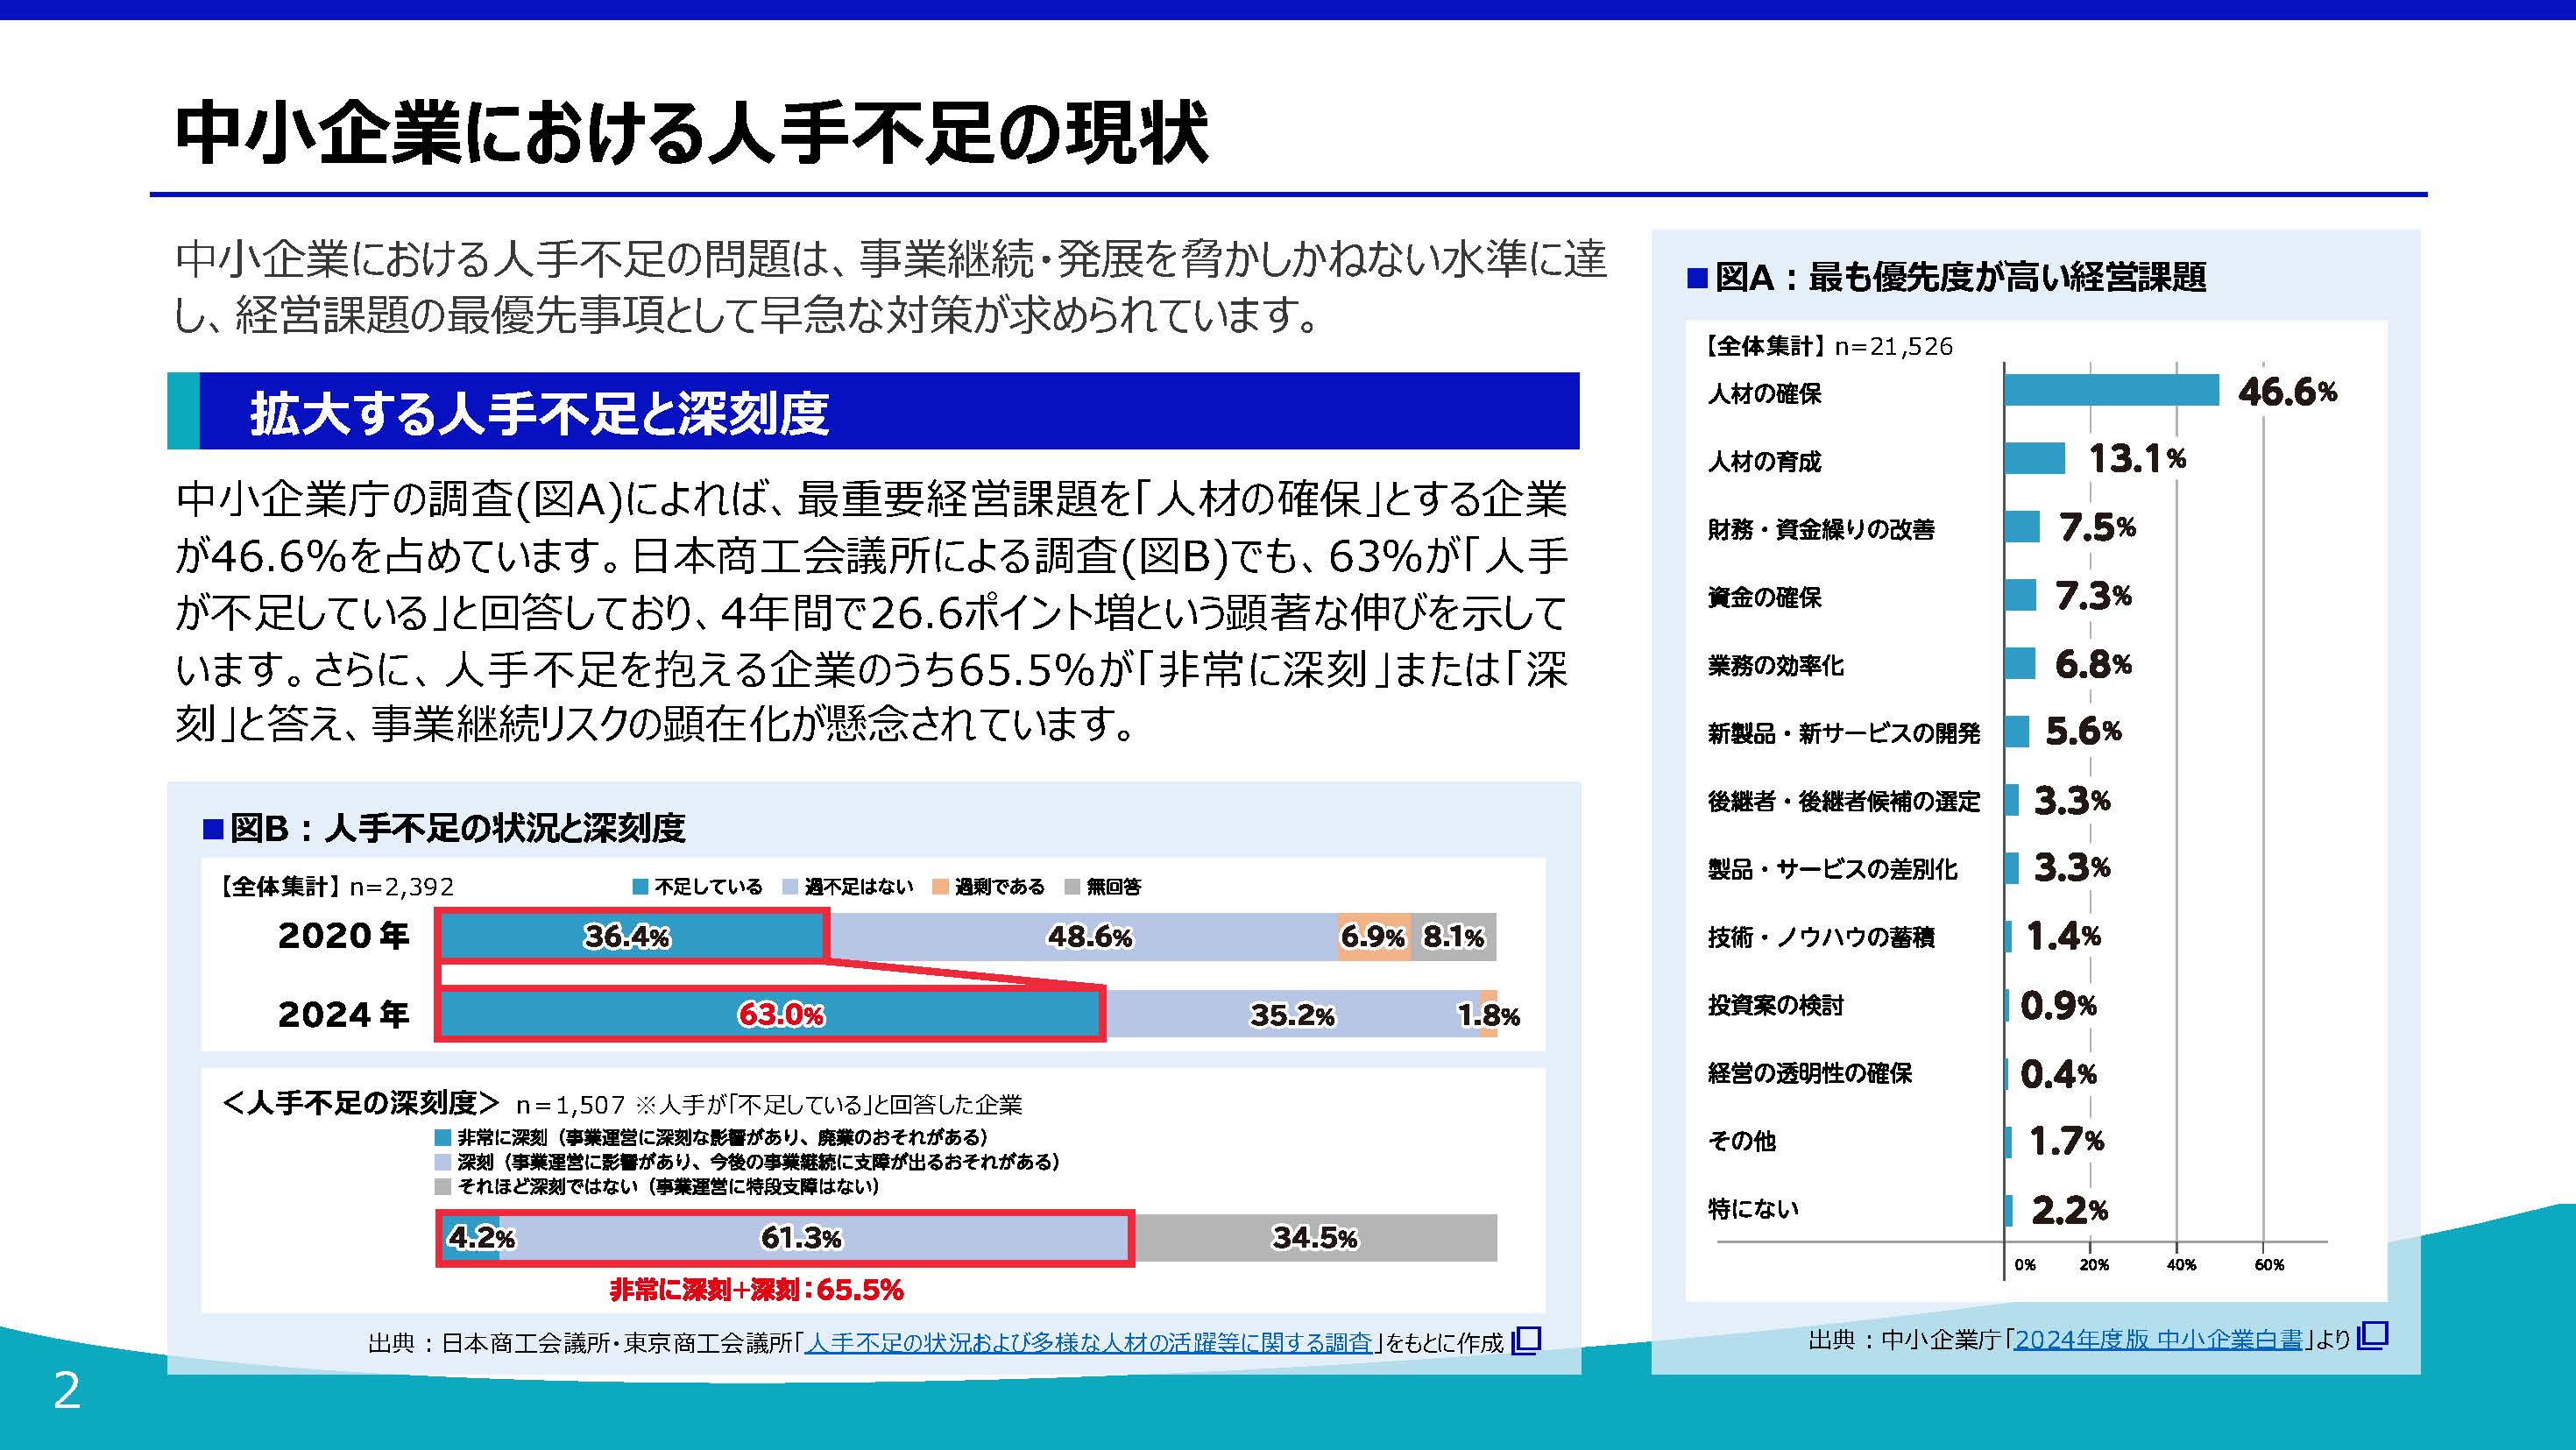This screenshot has width=2576, height=1450.
Task: Click external link icon after をもとに作成
Action: tap(1526, 1340)
